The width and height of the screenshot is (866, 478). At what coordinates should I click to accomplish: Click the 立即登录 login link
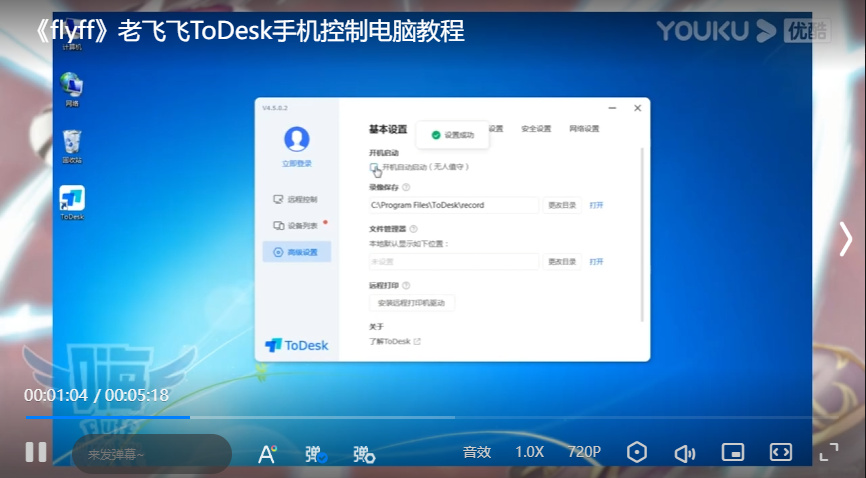click(297, 164)
